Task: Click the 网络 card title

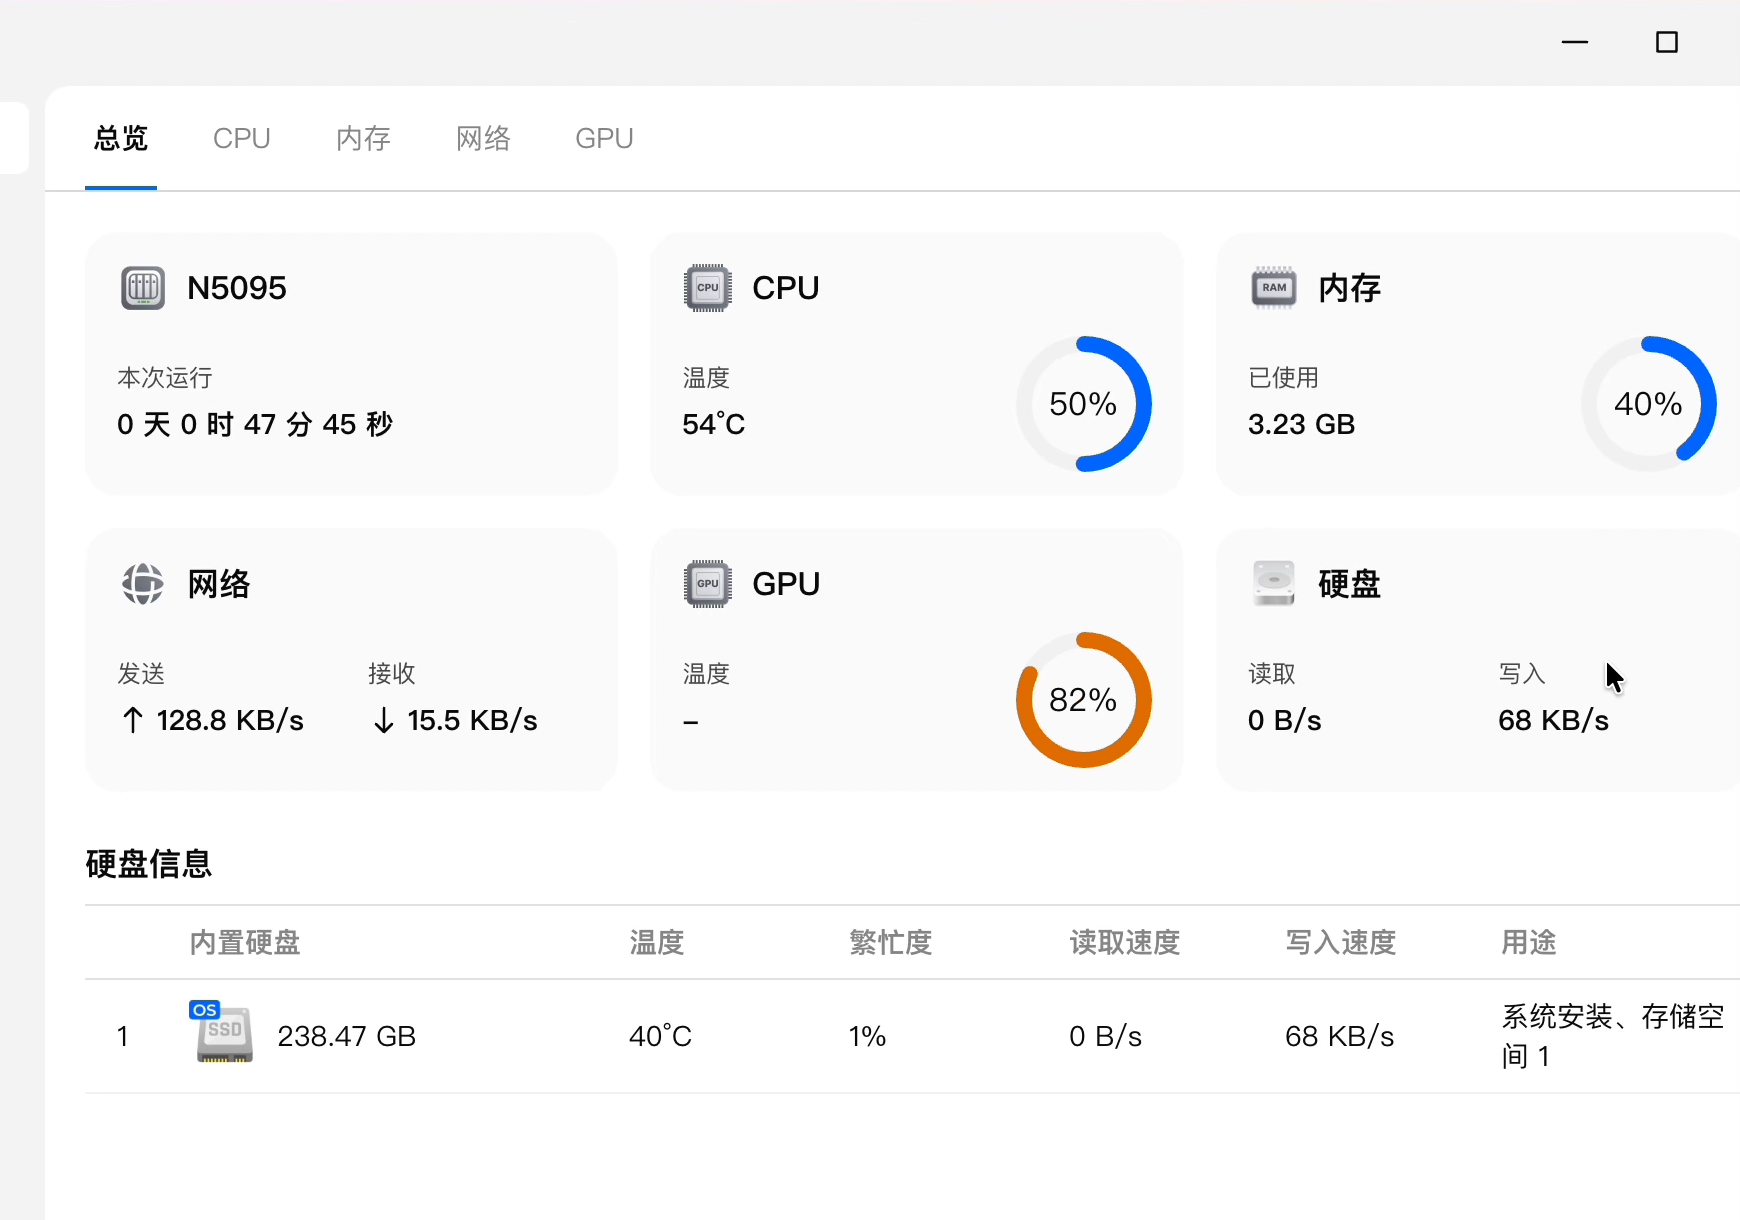Action: click(219, 584)
